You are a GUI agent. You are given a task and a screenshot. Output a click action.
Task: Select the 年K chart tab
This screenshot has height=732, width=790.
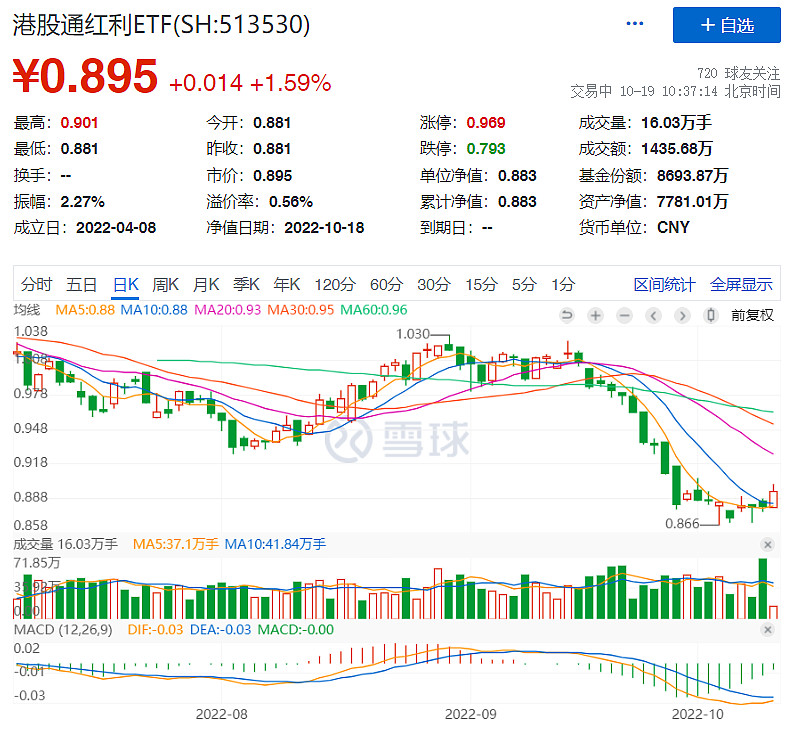coord(286,285)
